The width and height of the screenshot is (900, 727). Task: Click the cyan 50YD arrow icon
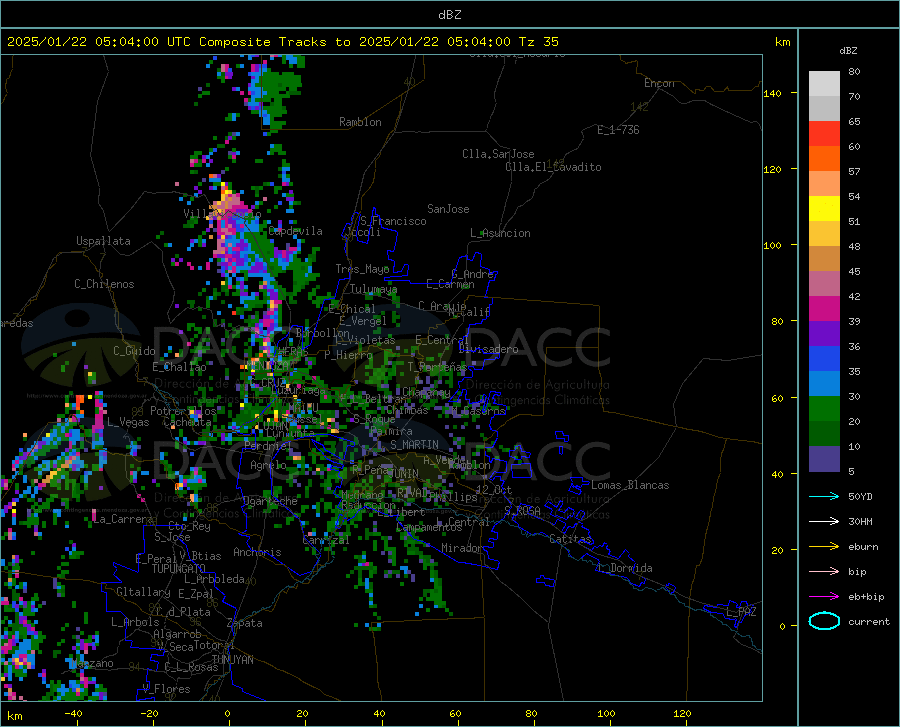pyautogui.click(x=824, y=496)
